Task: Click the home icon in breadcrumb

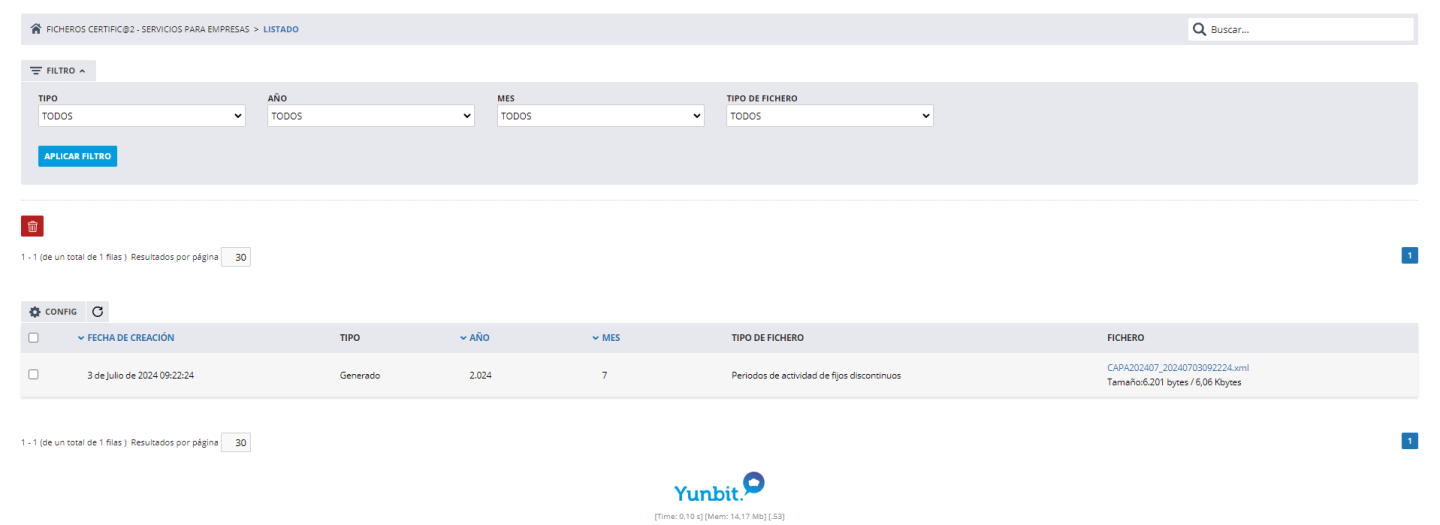Action: (x=36, y=29)
